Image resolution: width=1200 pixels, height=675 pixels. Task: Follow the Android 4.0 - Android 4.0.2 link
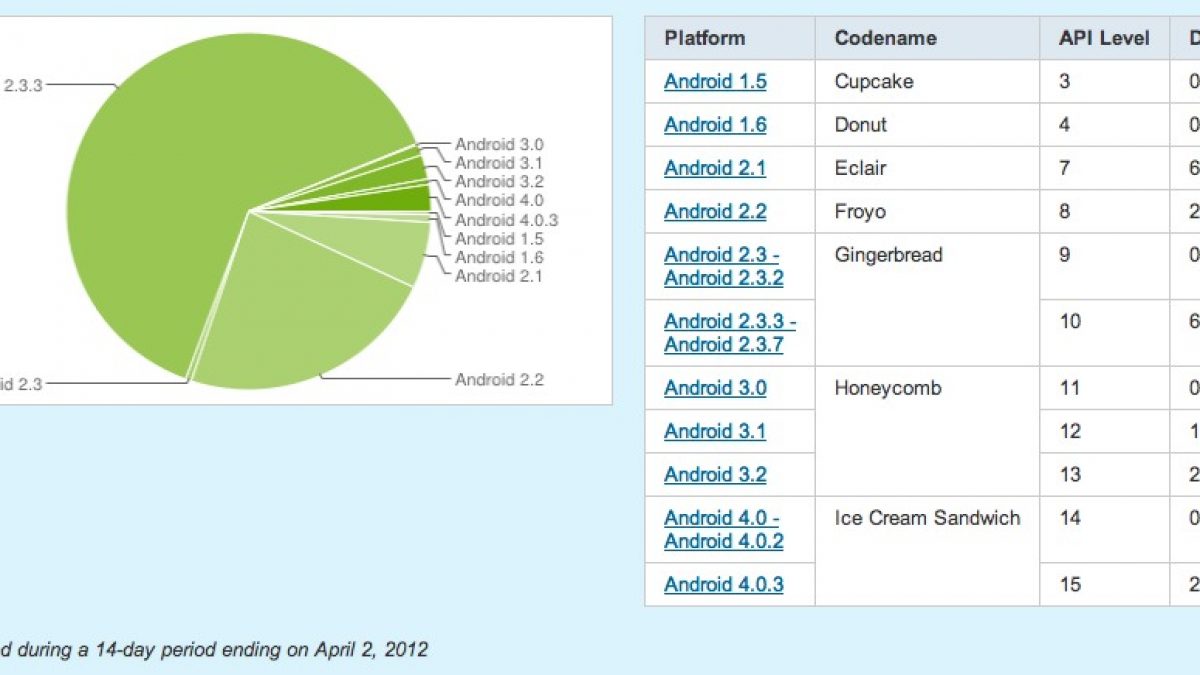(x=723, y=529)
